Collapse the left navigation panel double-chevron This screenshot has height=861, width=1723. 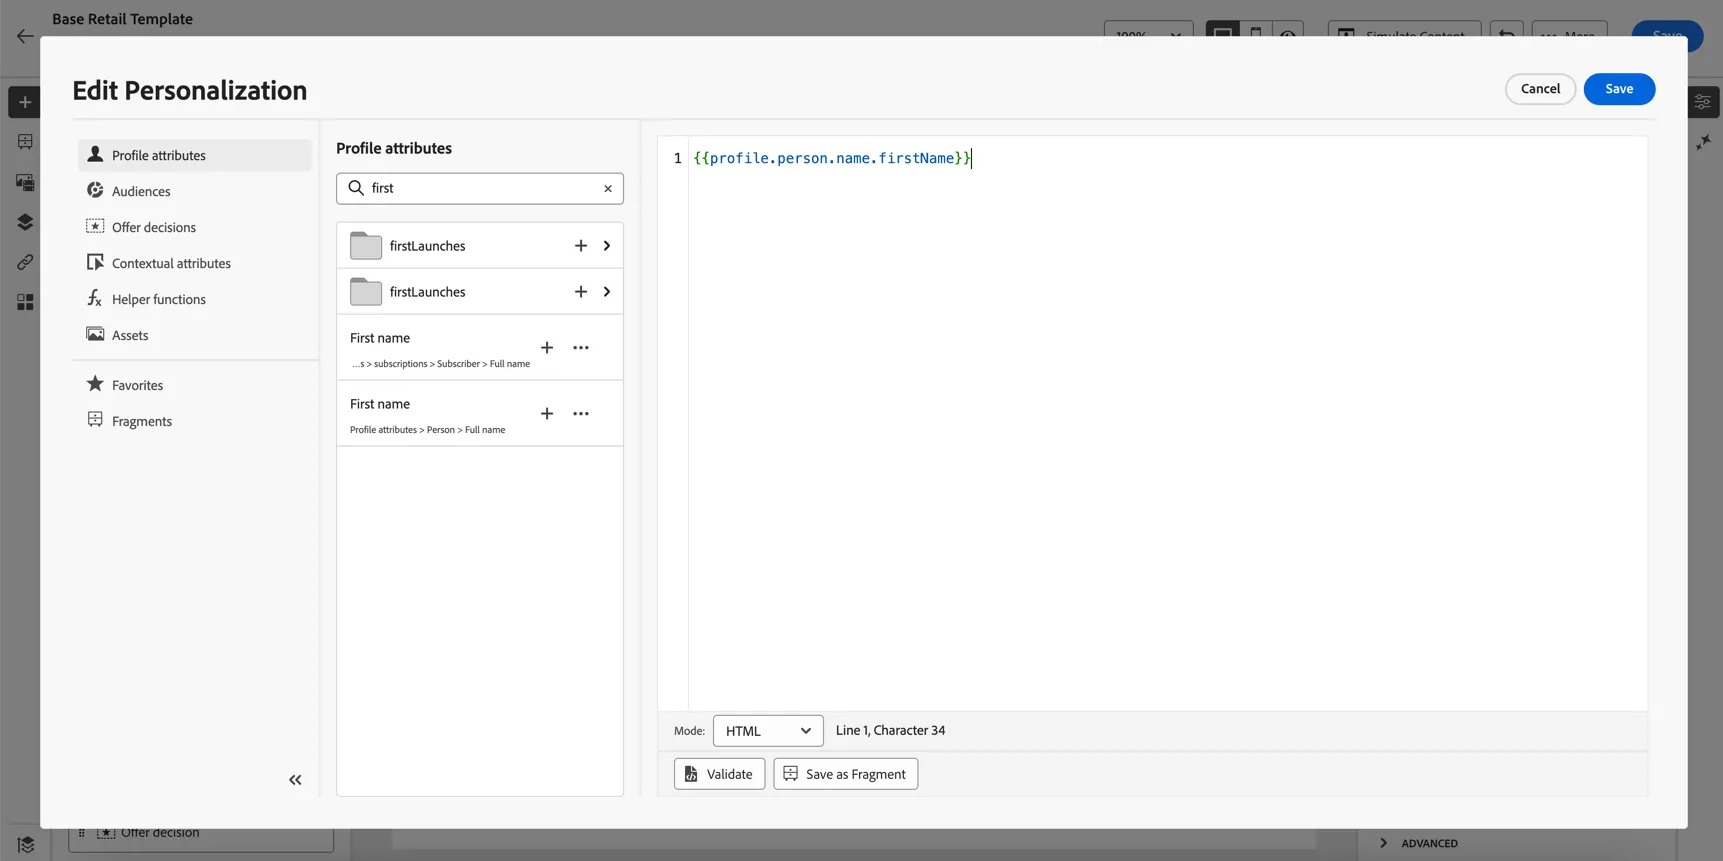click(x=295, y=780)
